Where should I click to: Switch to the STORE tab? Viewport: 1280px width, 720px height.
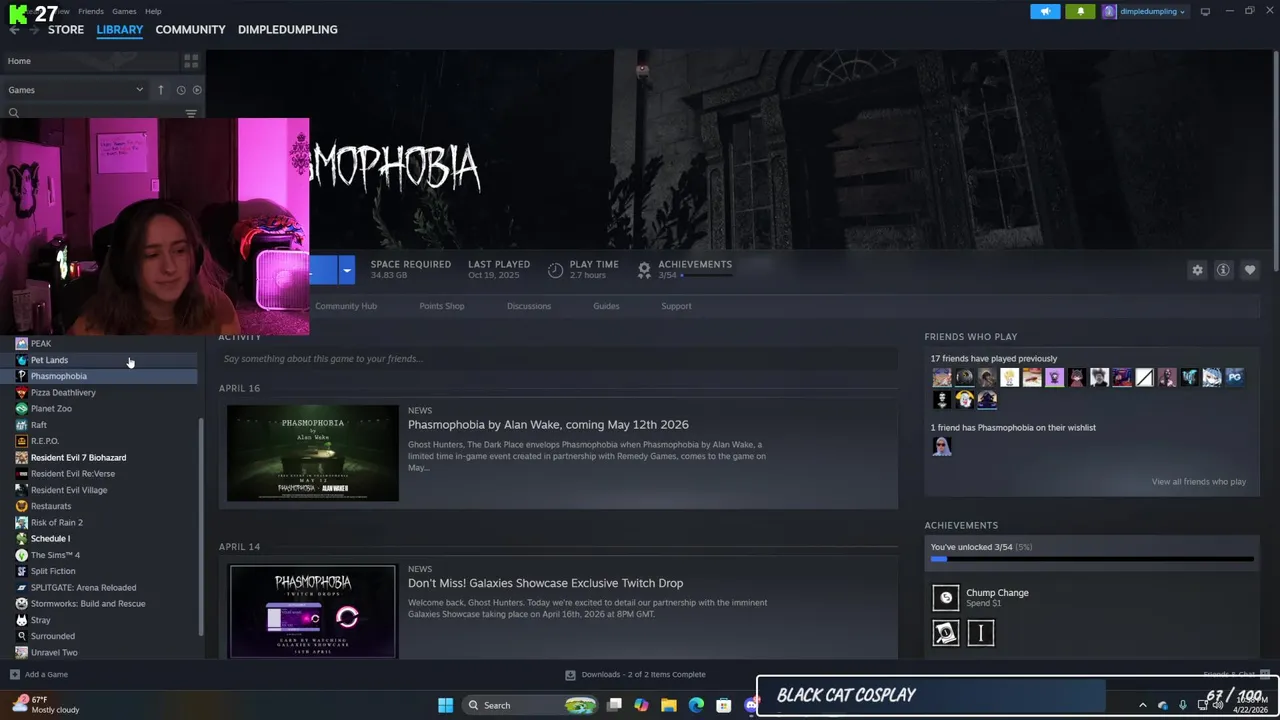point(66,29)
